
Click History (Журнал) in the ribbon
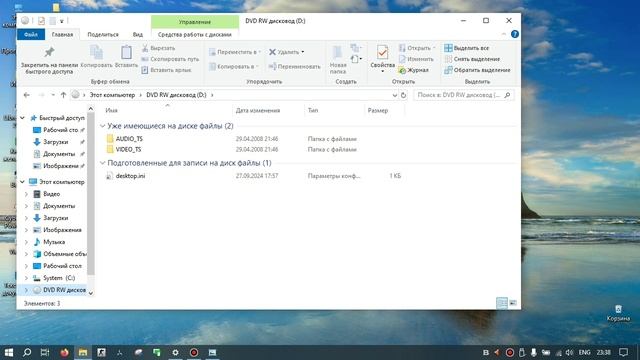pyautogui.click(x=413, y=70)
